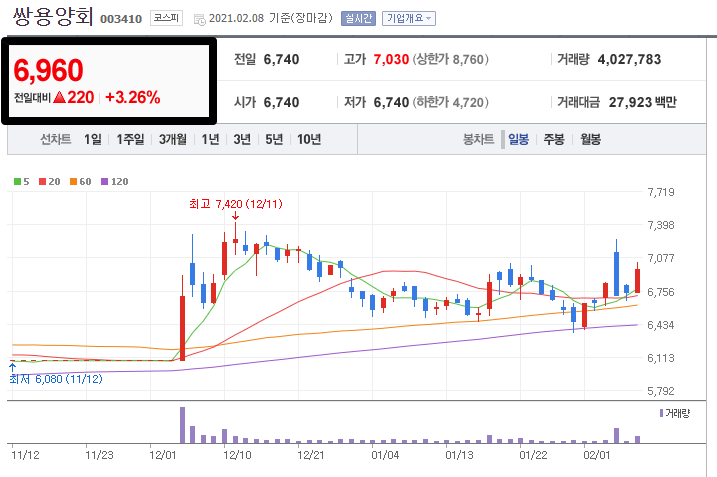Click the 봉차트 candle chart label
717x477 pixels.
point(479,139)
